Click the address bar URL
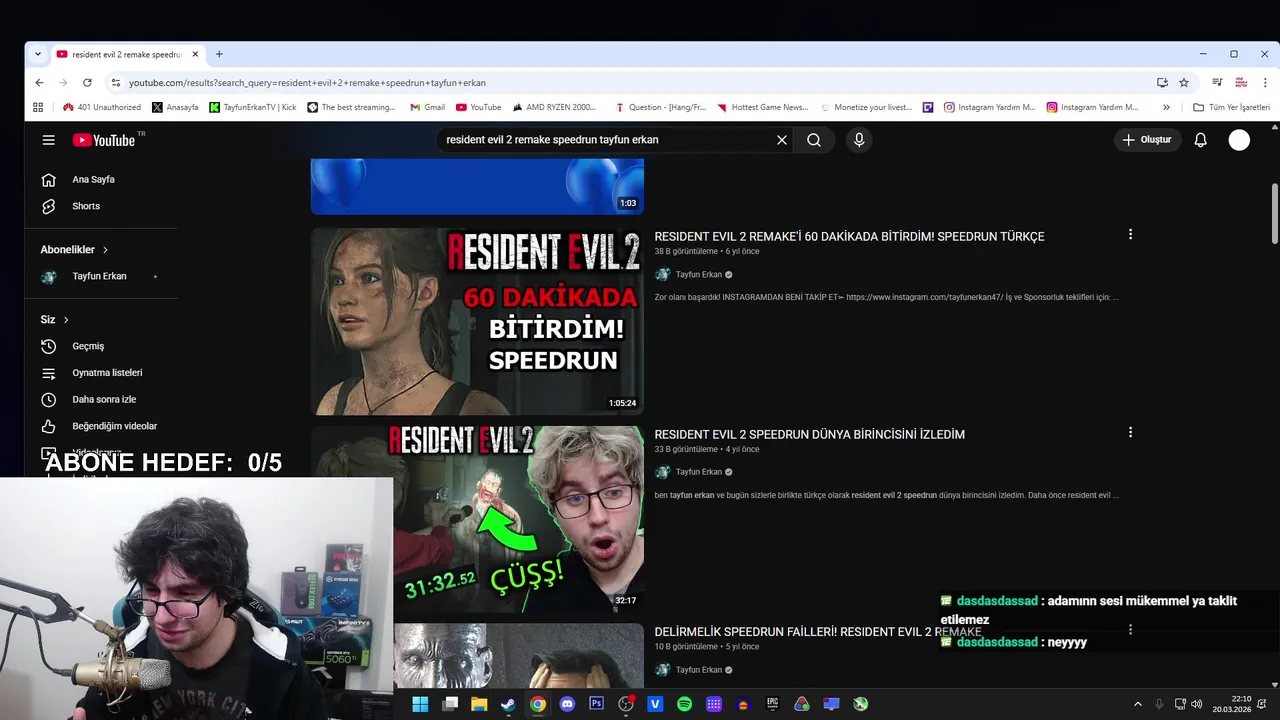Image resolution: width=1280 pixels, height=720 pixels. coord(307,83)
